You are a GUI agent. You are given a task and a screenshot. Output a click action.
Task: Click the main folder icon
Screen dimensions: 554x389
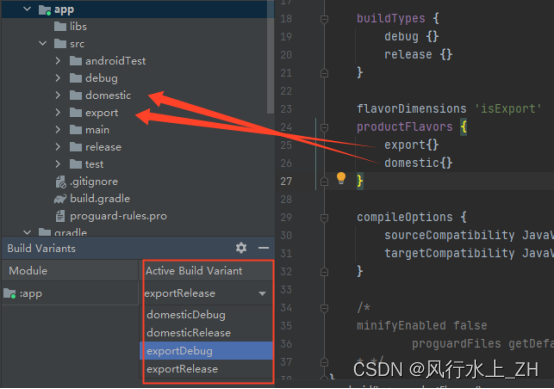point(76,130)
